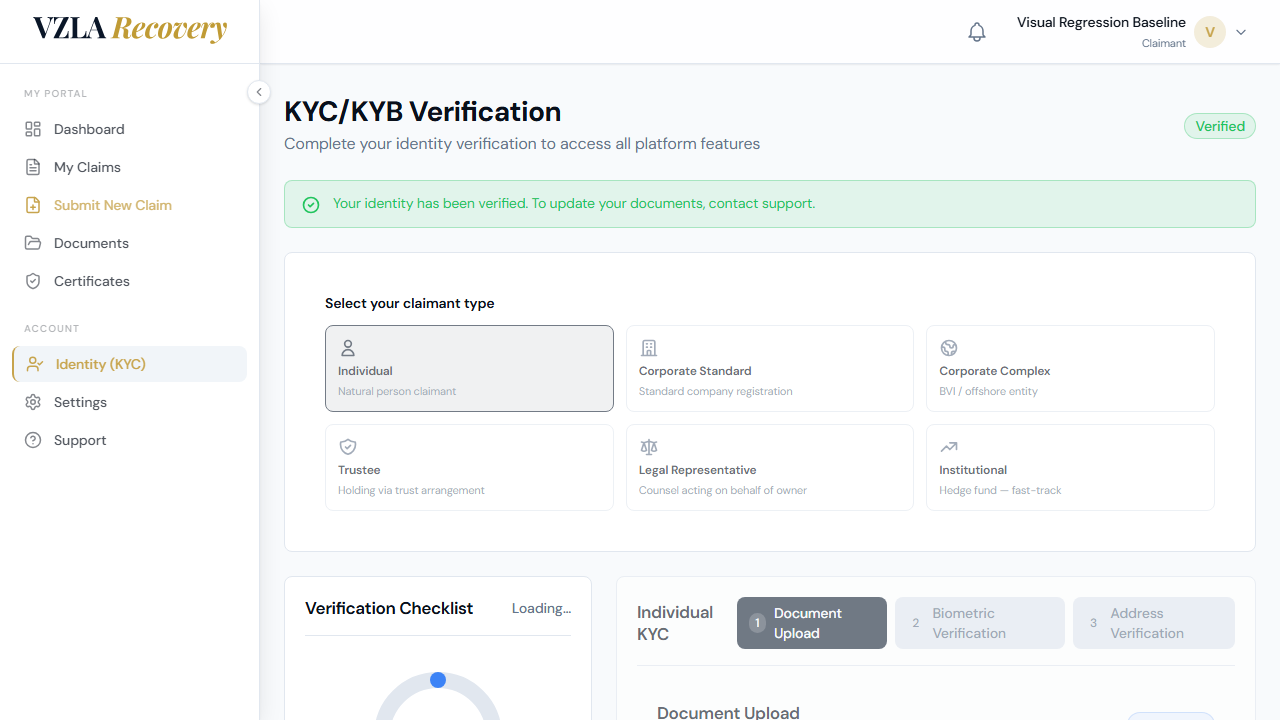Viewport: 1280px width, 720px height.
Task: Click the identity verified banner message
Action: tap(574, 203)
